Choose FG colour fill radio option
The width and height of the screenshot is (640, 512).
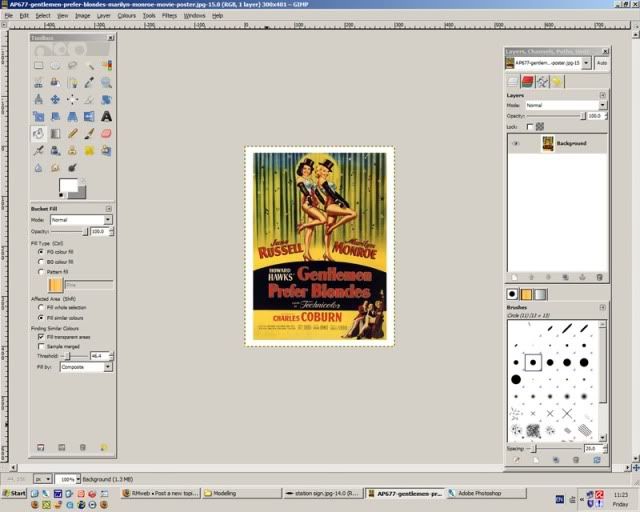tap(41, 252)
